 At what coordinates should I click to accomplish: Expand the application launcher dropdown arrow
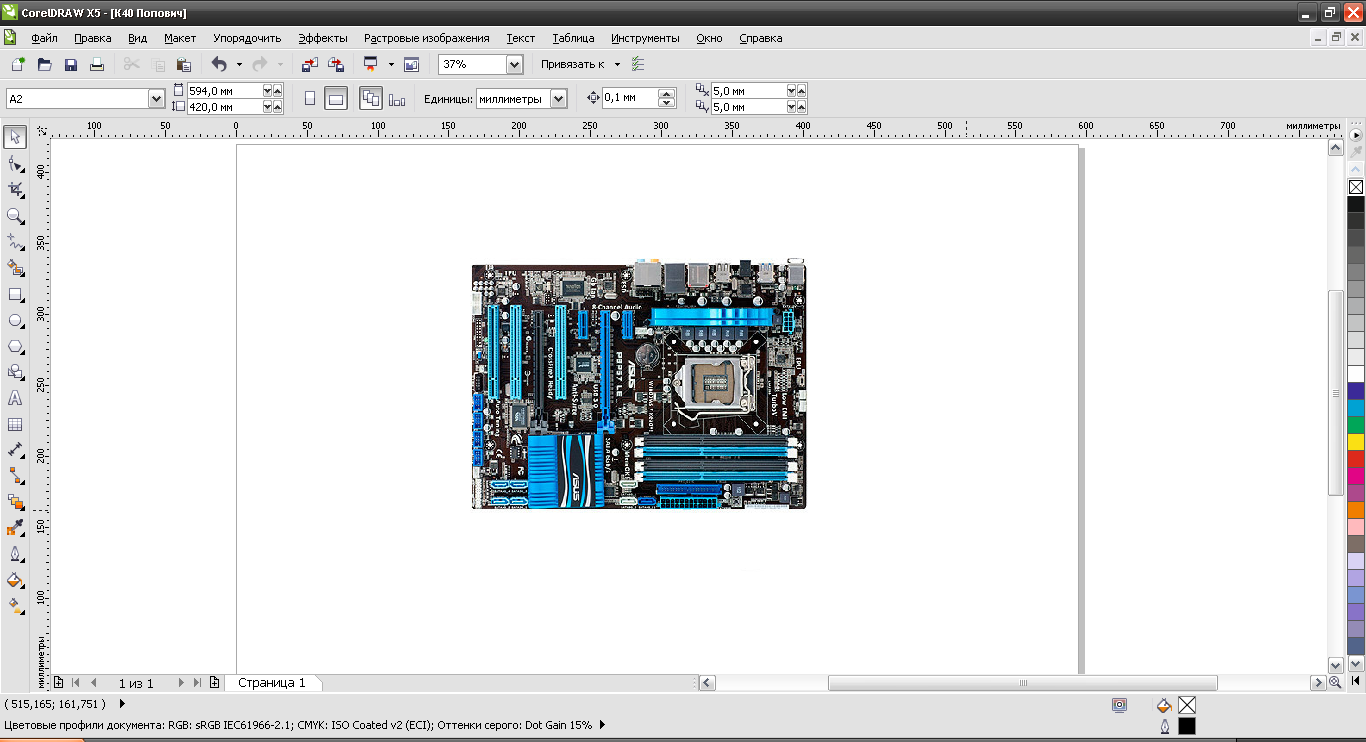[x=391, y=64]
